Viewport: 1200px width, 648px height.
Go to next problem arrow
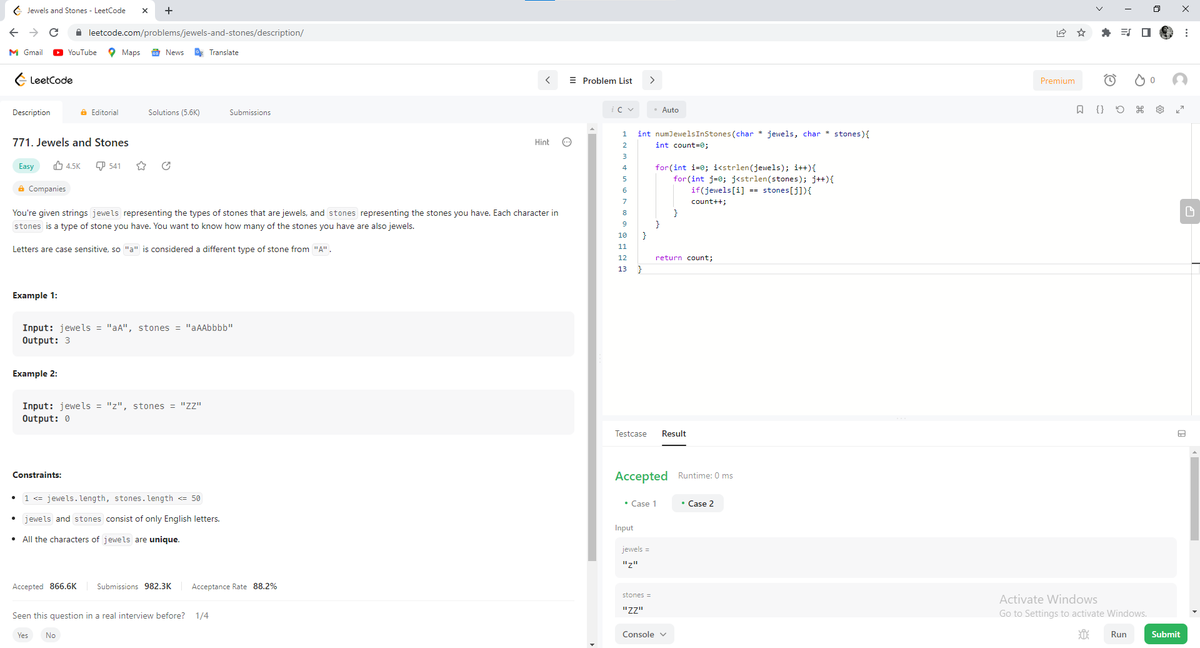652,80
